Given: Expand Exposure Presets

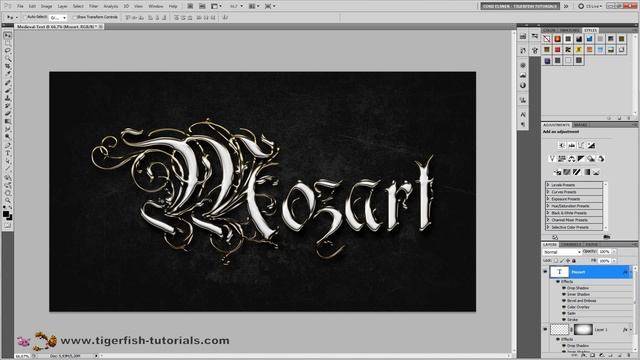Looking at the screenshot, I should [x=548, y=199].
